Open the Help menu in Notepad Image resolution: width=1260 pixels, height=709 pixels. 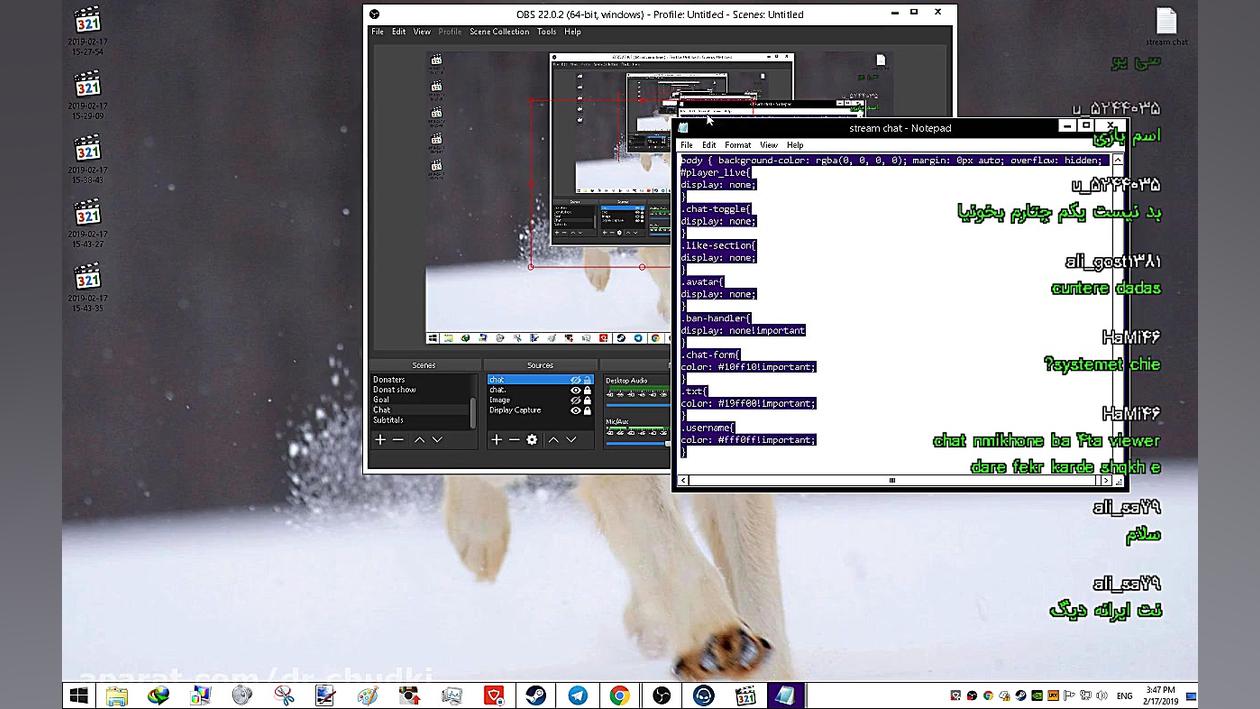tap(795, 145)
